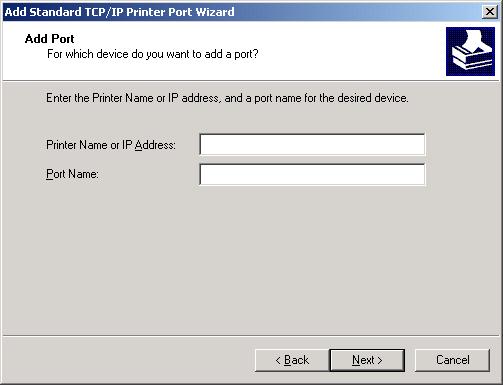Click blank title bar area left of X
The width and height of the screenshot is (503, 385).
357,12
